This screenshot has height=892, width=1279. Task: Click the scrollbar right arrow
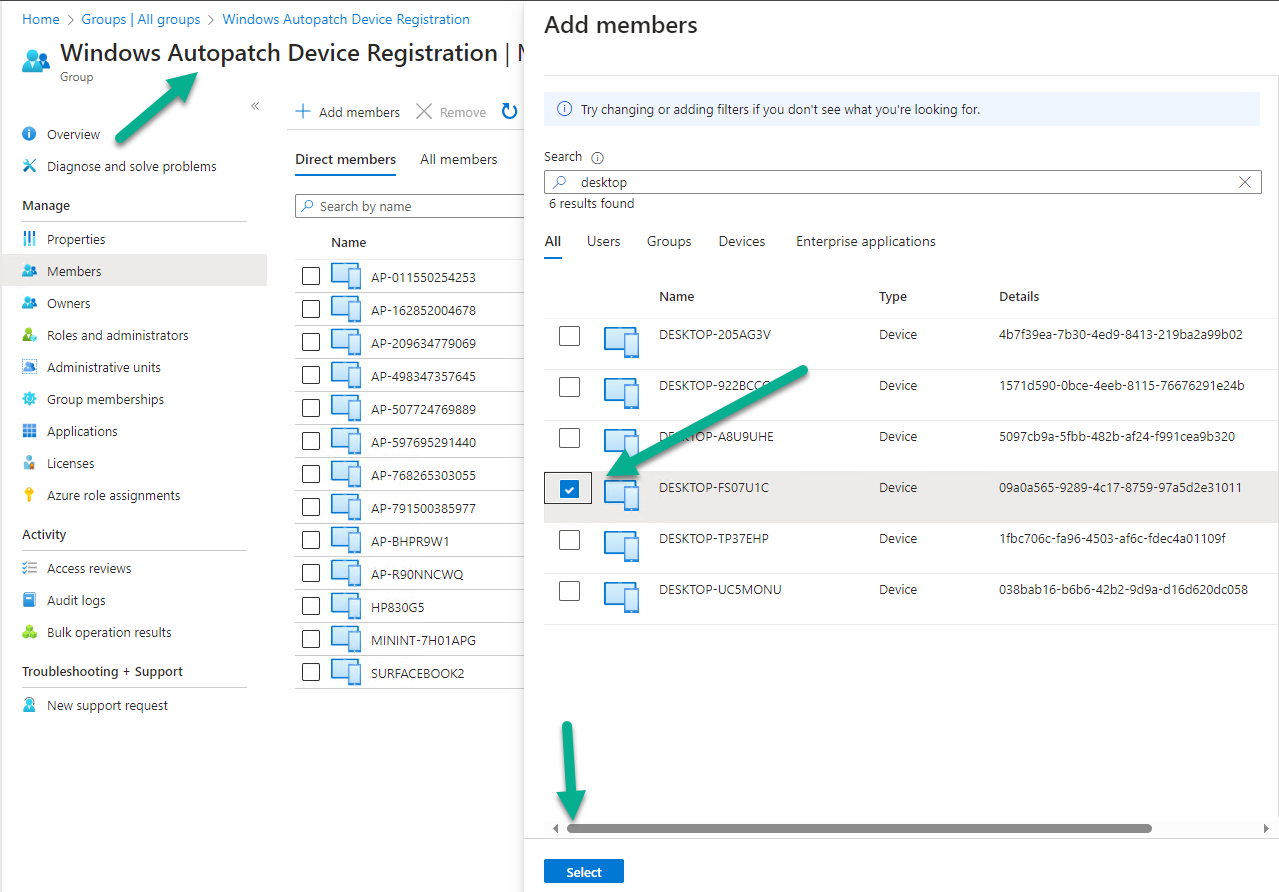tap(1266, 828)
